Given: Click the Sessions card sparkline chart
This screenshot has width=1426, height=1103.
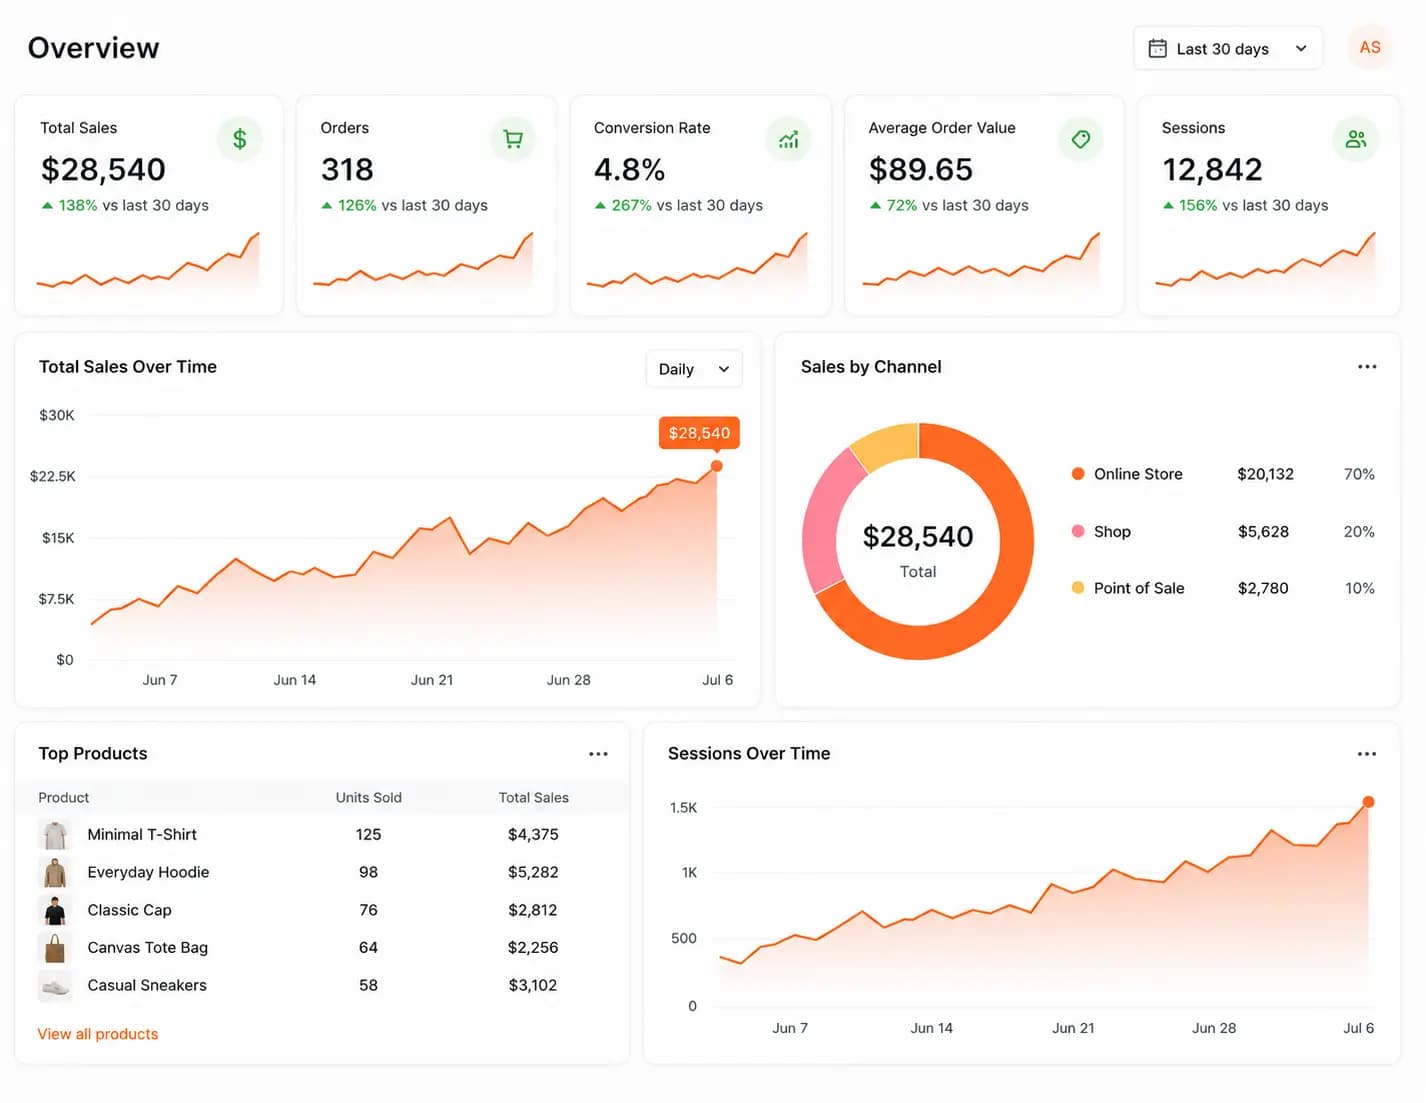Looking at the screenshot, I should (1265, 263).
